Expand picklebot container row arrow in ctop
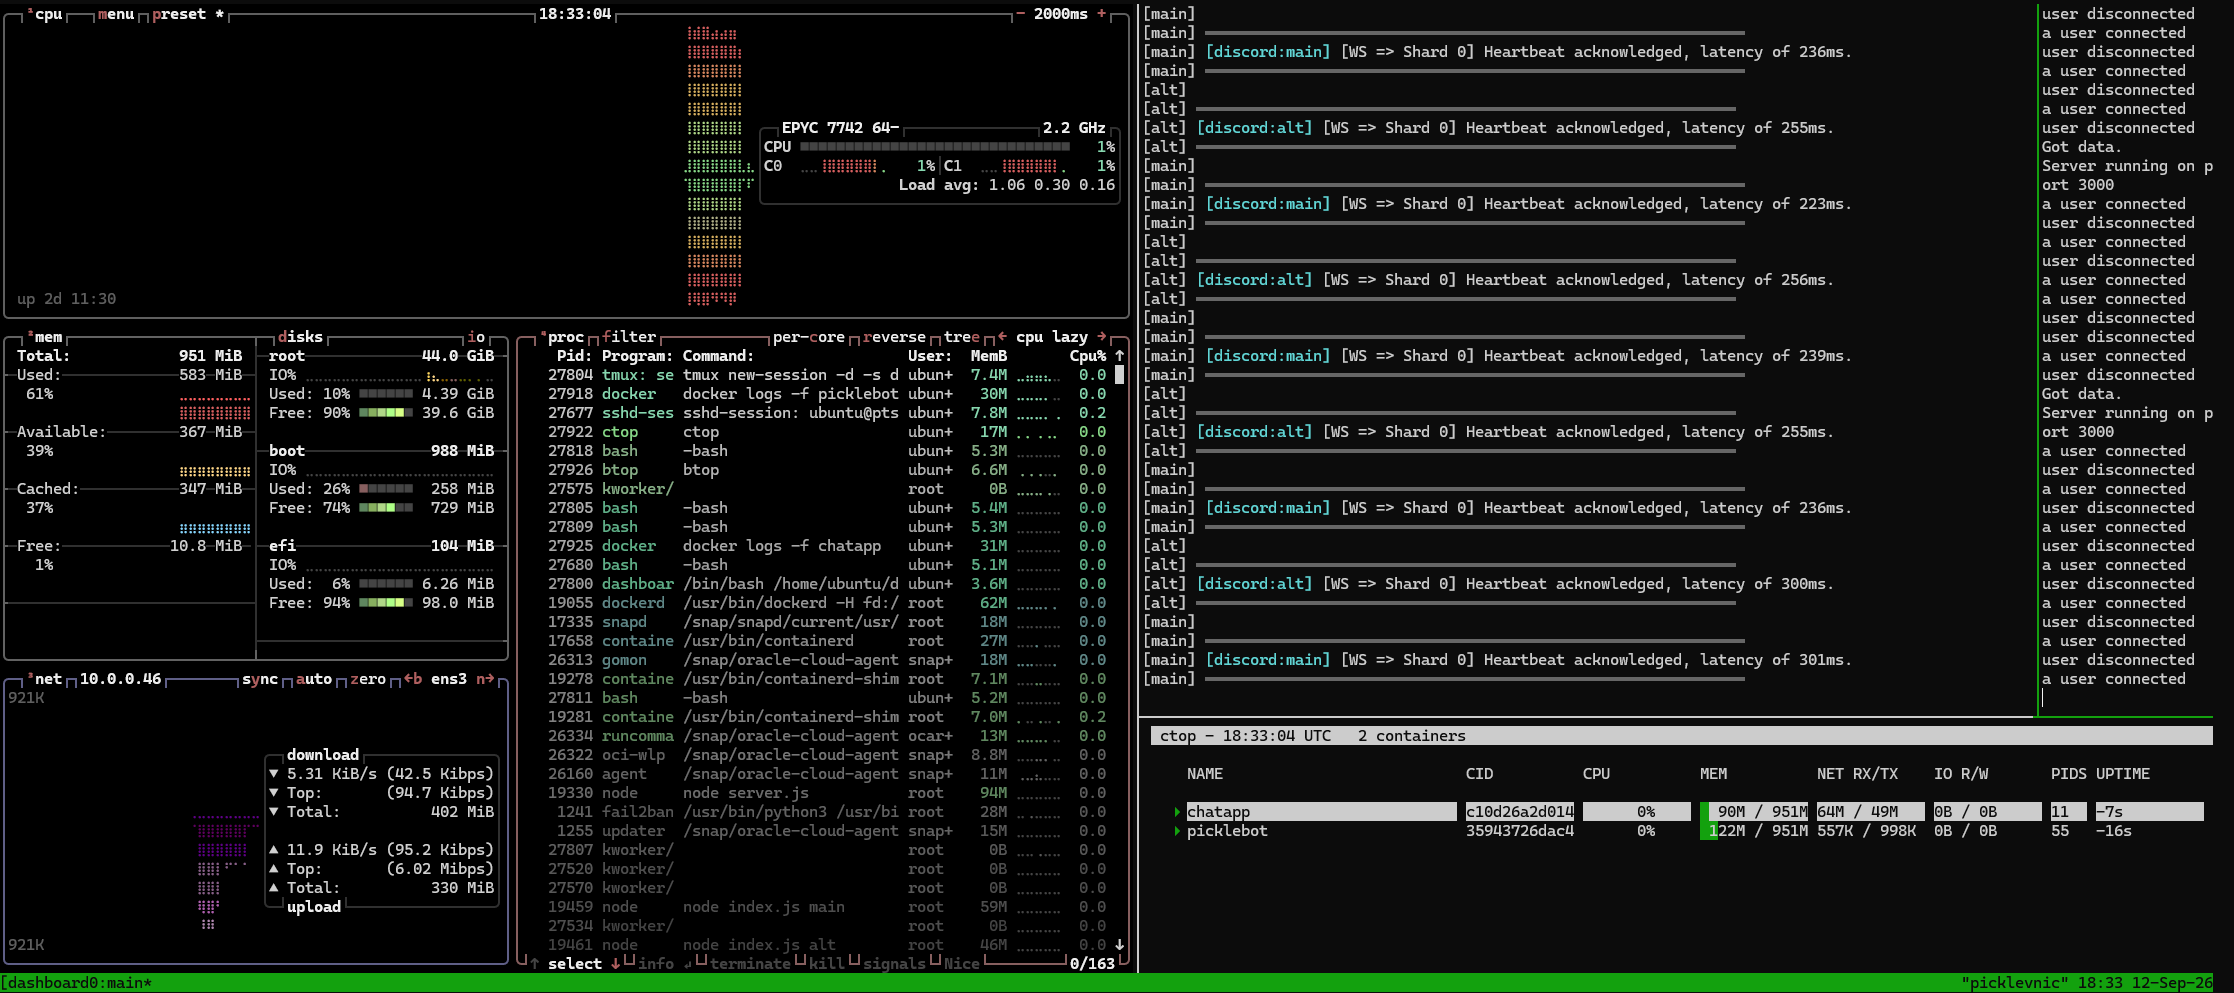This screenshot has width=2234, height=993. (x=1177, y=831)
